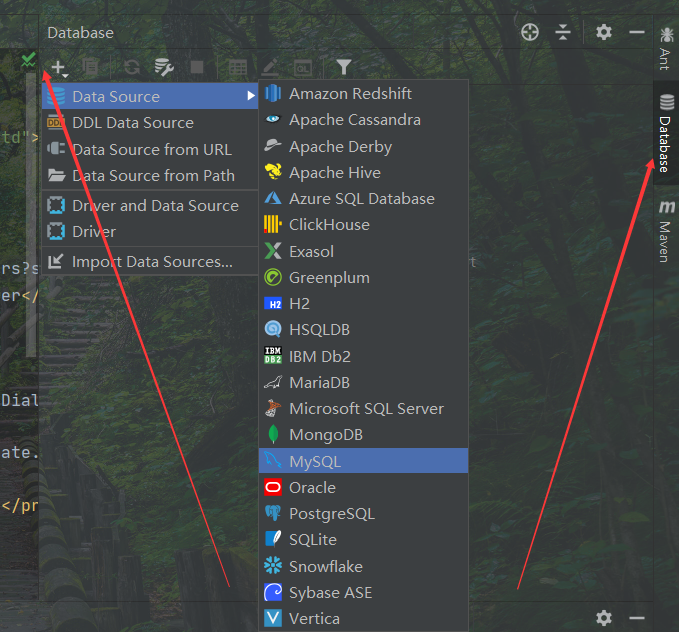Switch to the Database side tab
679x632 pixels.
pyautogui.click(x=666, y=133)
